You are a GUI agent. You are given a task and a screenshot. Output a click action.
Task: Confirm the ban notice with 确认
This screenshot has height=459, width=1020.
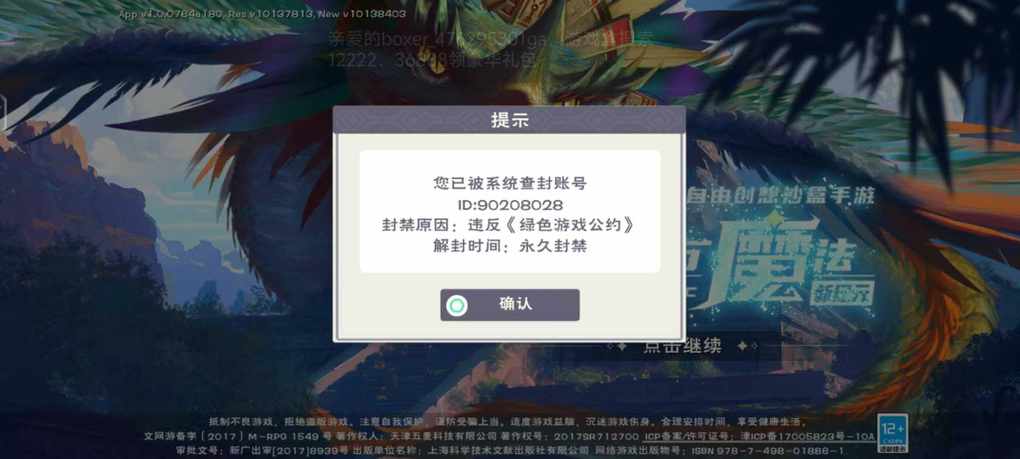[x=510, y=305]
